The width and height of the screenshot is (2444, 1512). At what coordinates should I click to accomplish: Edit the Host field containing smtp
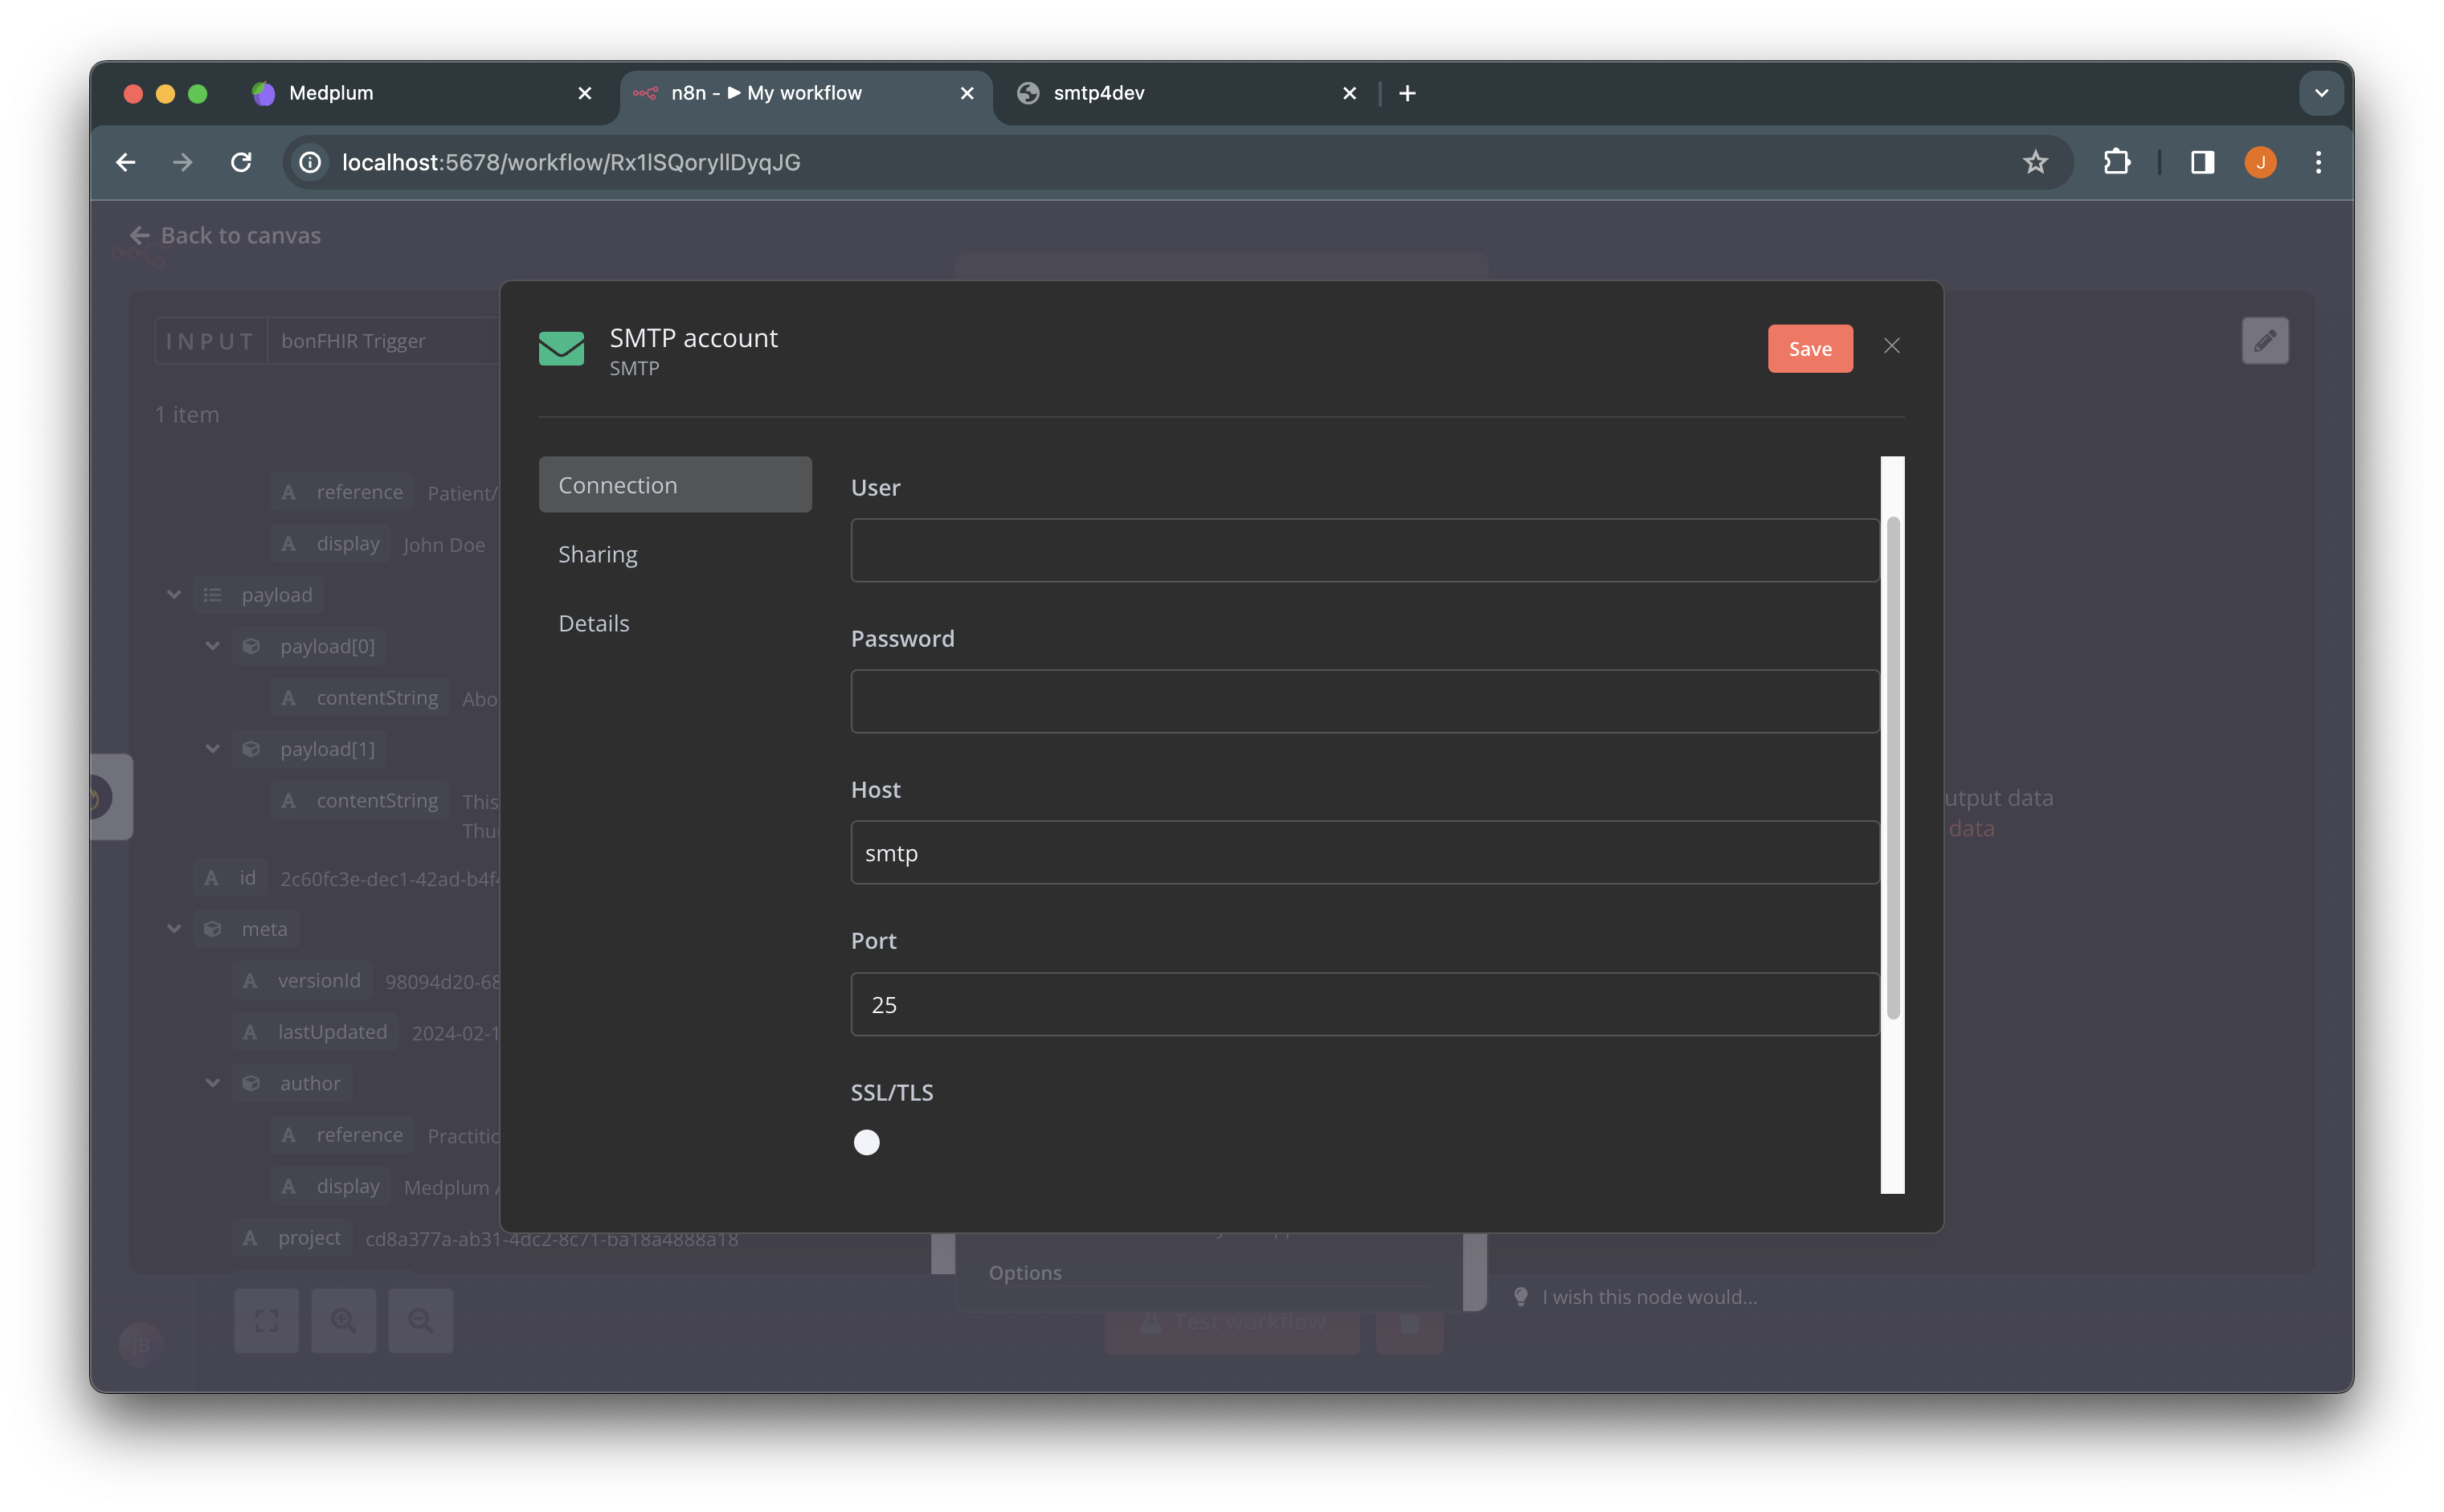(1365, 853)
